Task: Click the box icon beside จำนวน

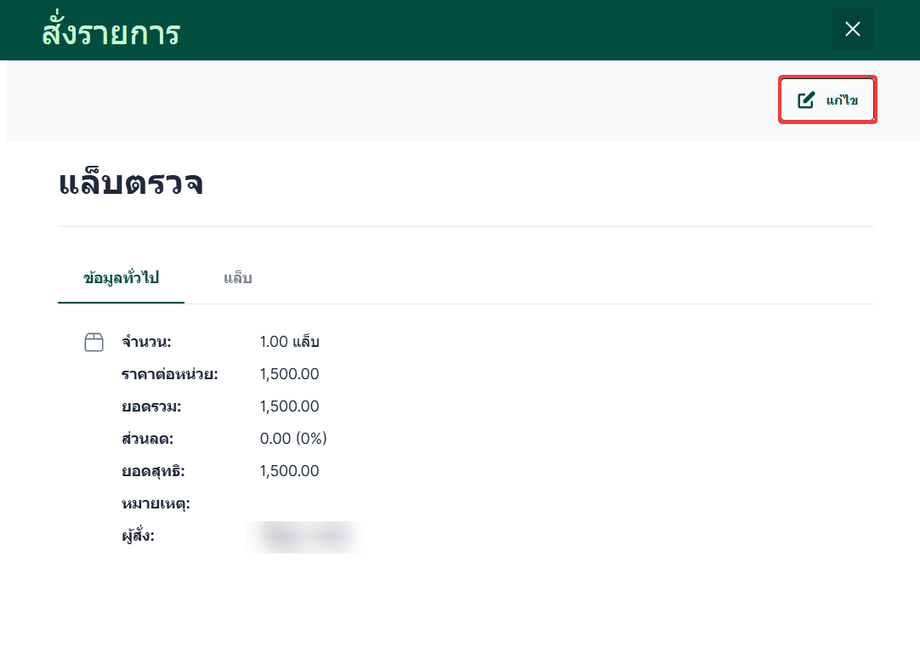Action: point(94,343)
